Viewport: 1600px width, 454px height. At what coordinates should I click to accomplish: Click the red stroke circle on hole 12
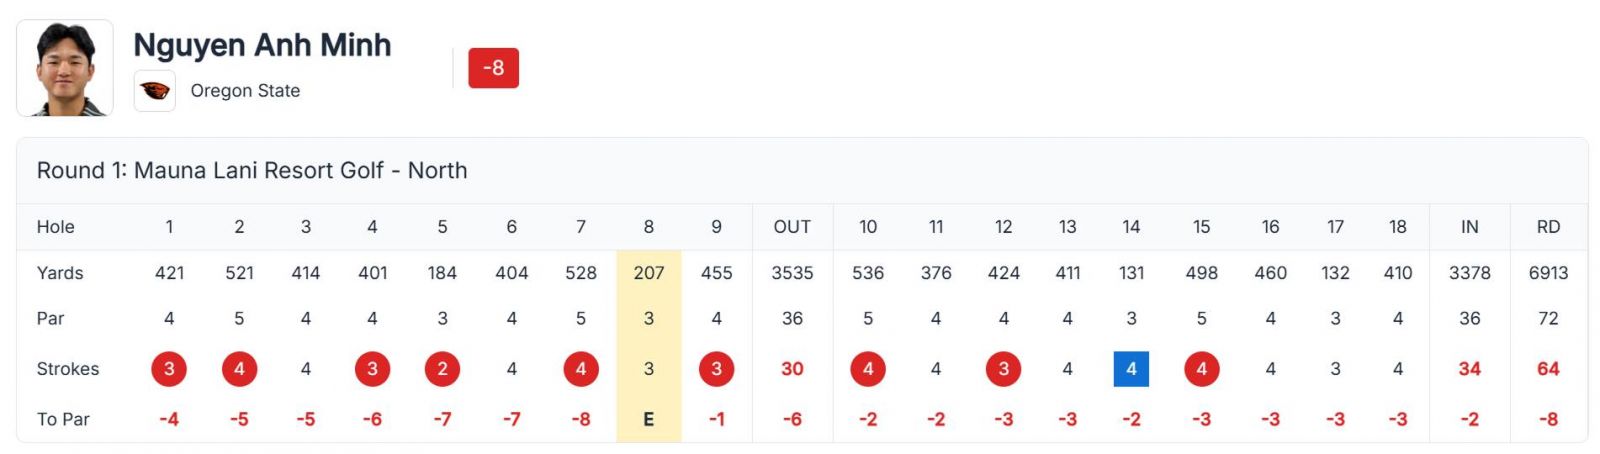tap(1003, 369)
